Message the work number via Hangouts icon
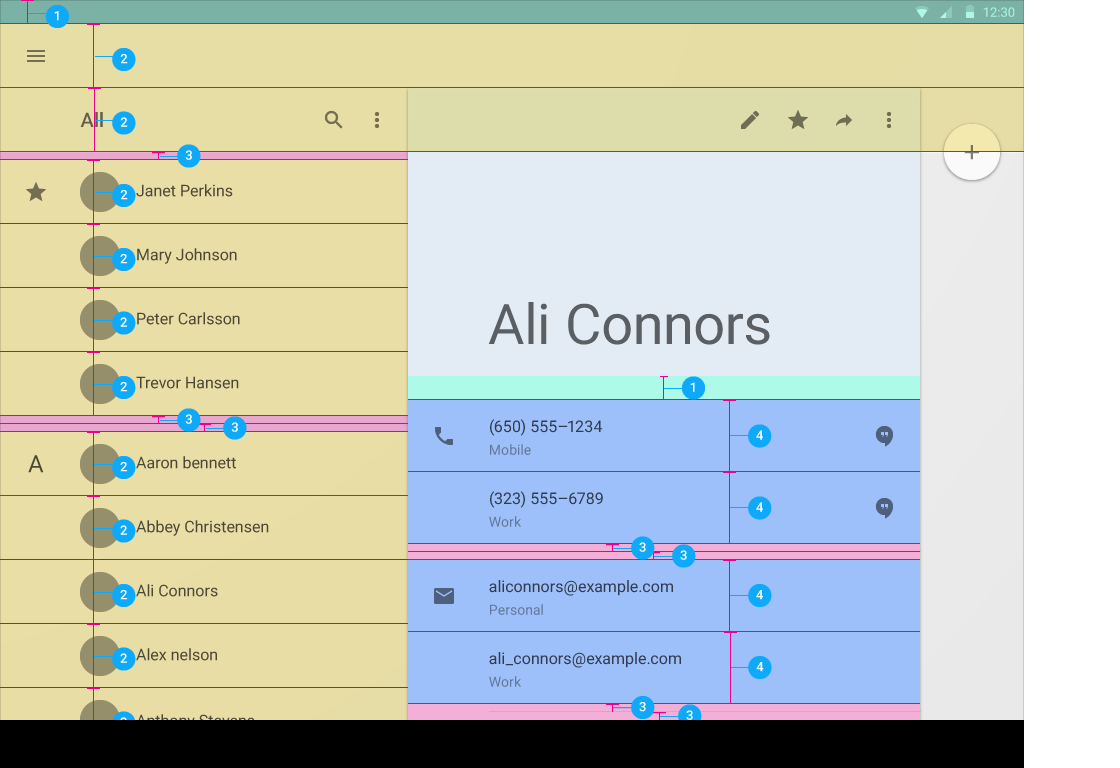This screenshot has width=1120, height=768. tap(884, 508)
